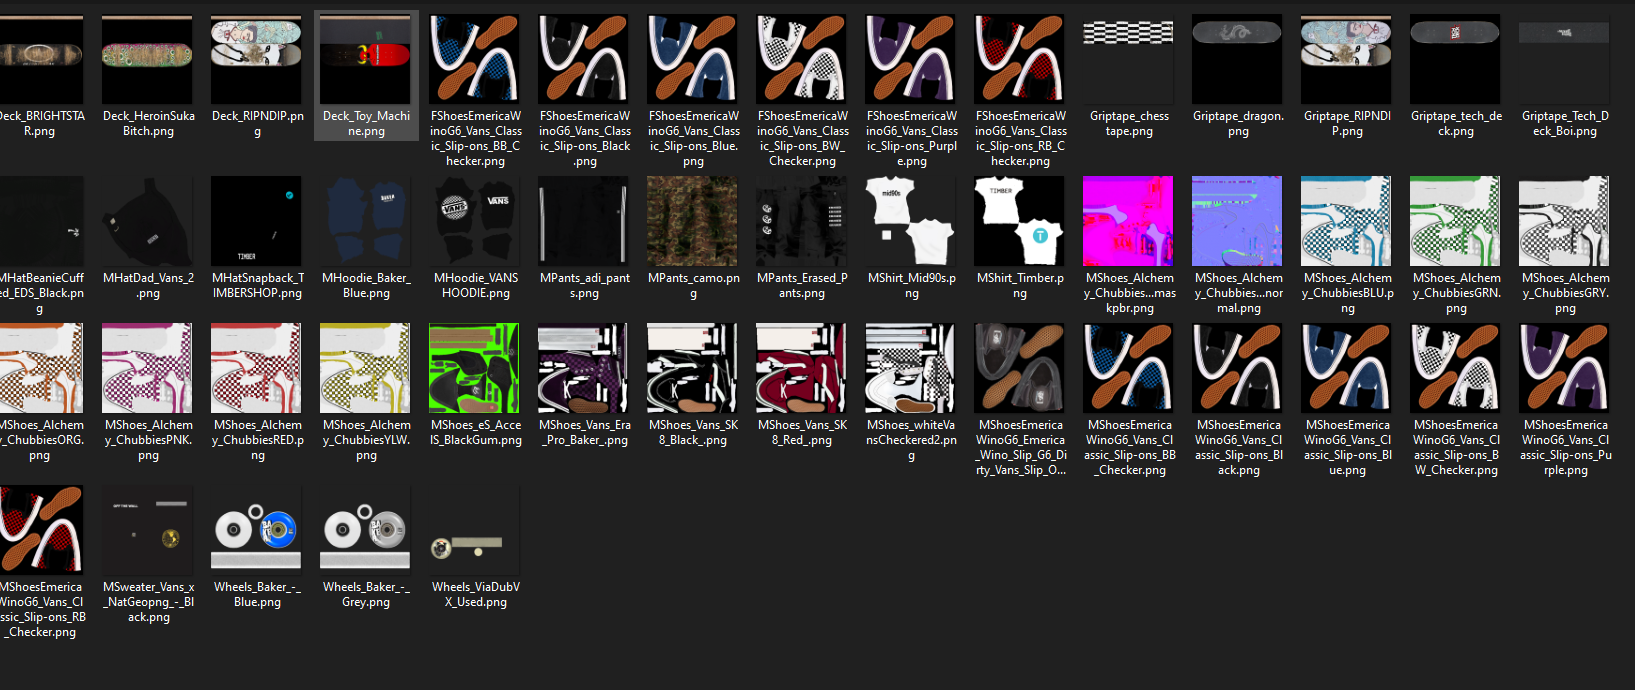
Task: Select MShoesEmerica Slip-ons BB_Checker thumbnail
Action: click(1129, 369)
